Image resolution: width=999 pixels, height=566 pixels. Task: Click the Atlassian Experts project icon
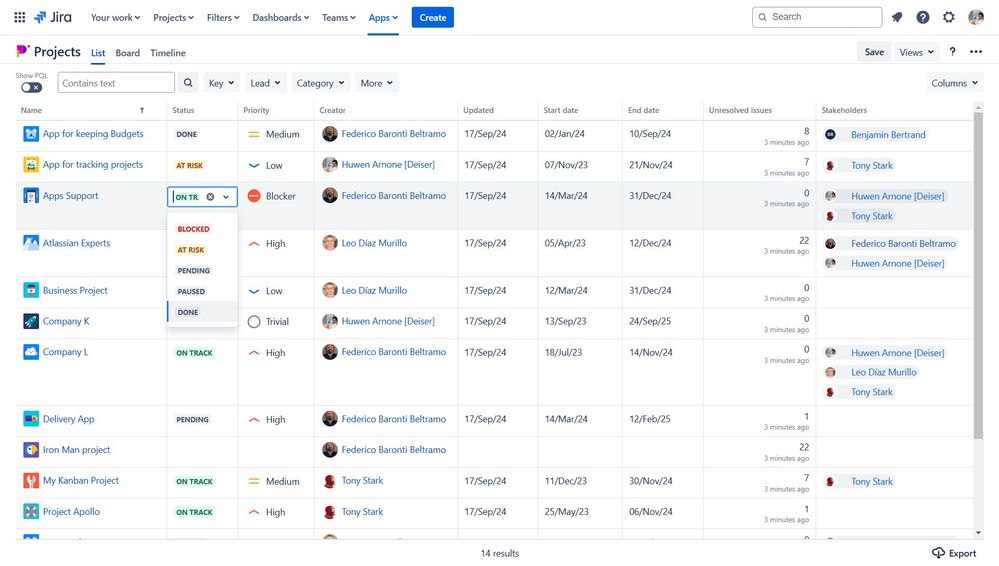click(x=31, y=243)
